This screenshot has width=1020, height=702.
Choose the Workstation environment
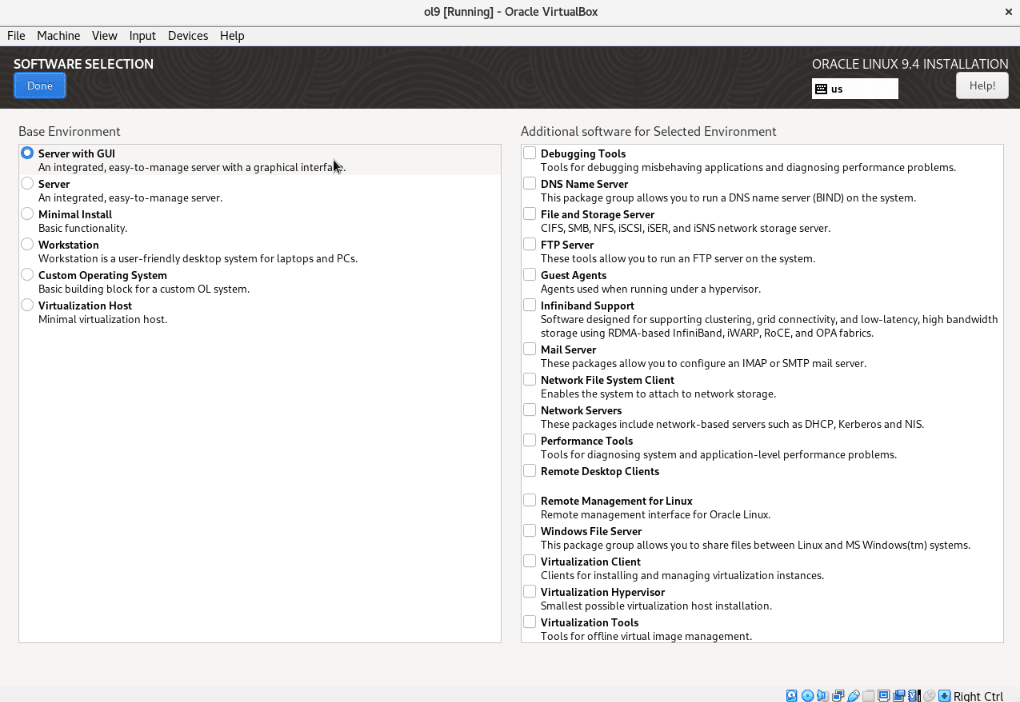27,244
